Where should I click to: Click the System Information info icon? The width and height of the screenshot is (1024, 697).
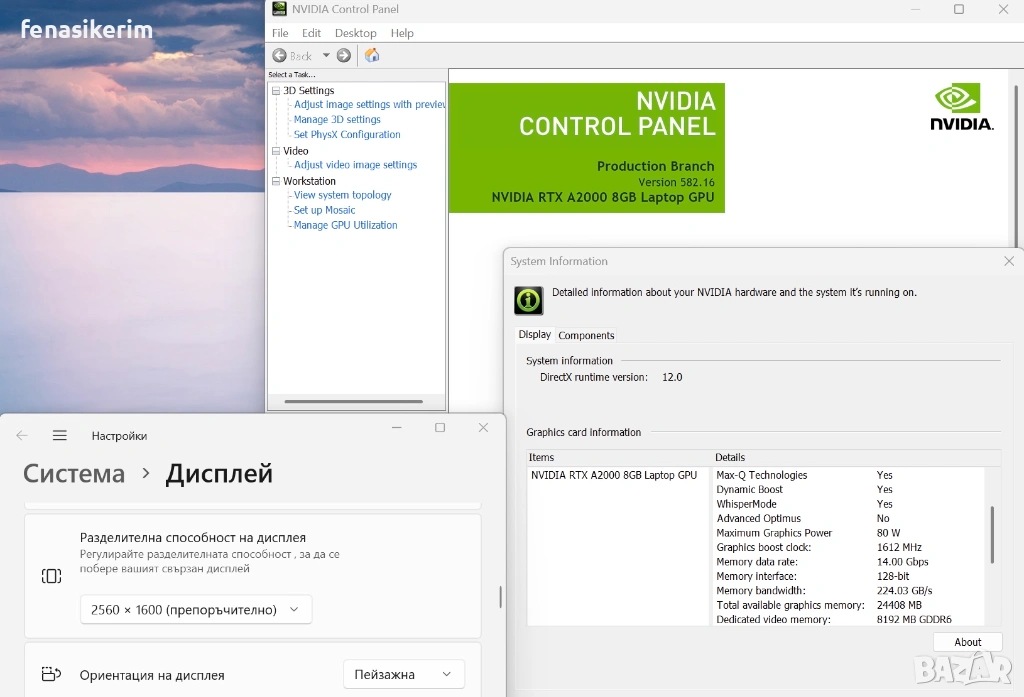[528, 300]
